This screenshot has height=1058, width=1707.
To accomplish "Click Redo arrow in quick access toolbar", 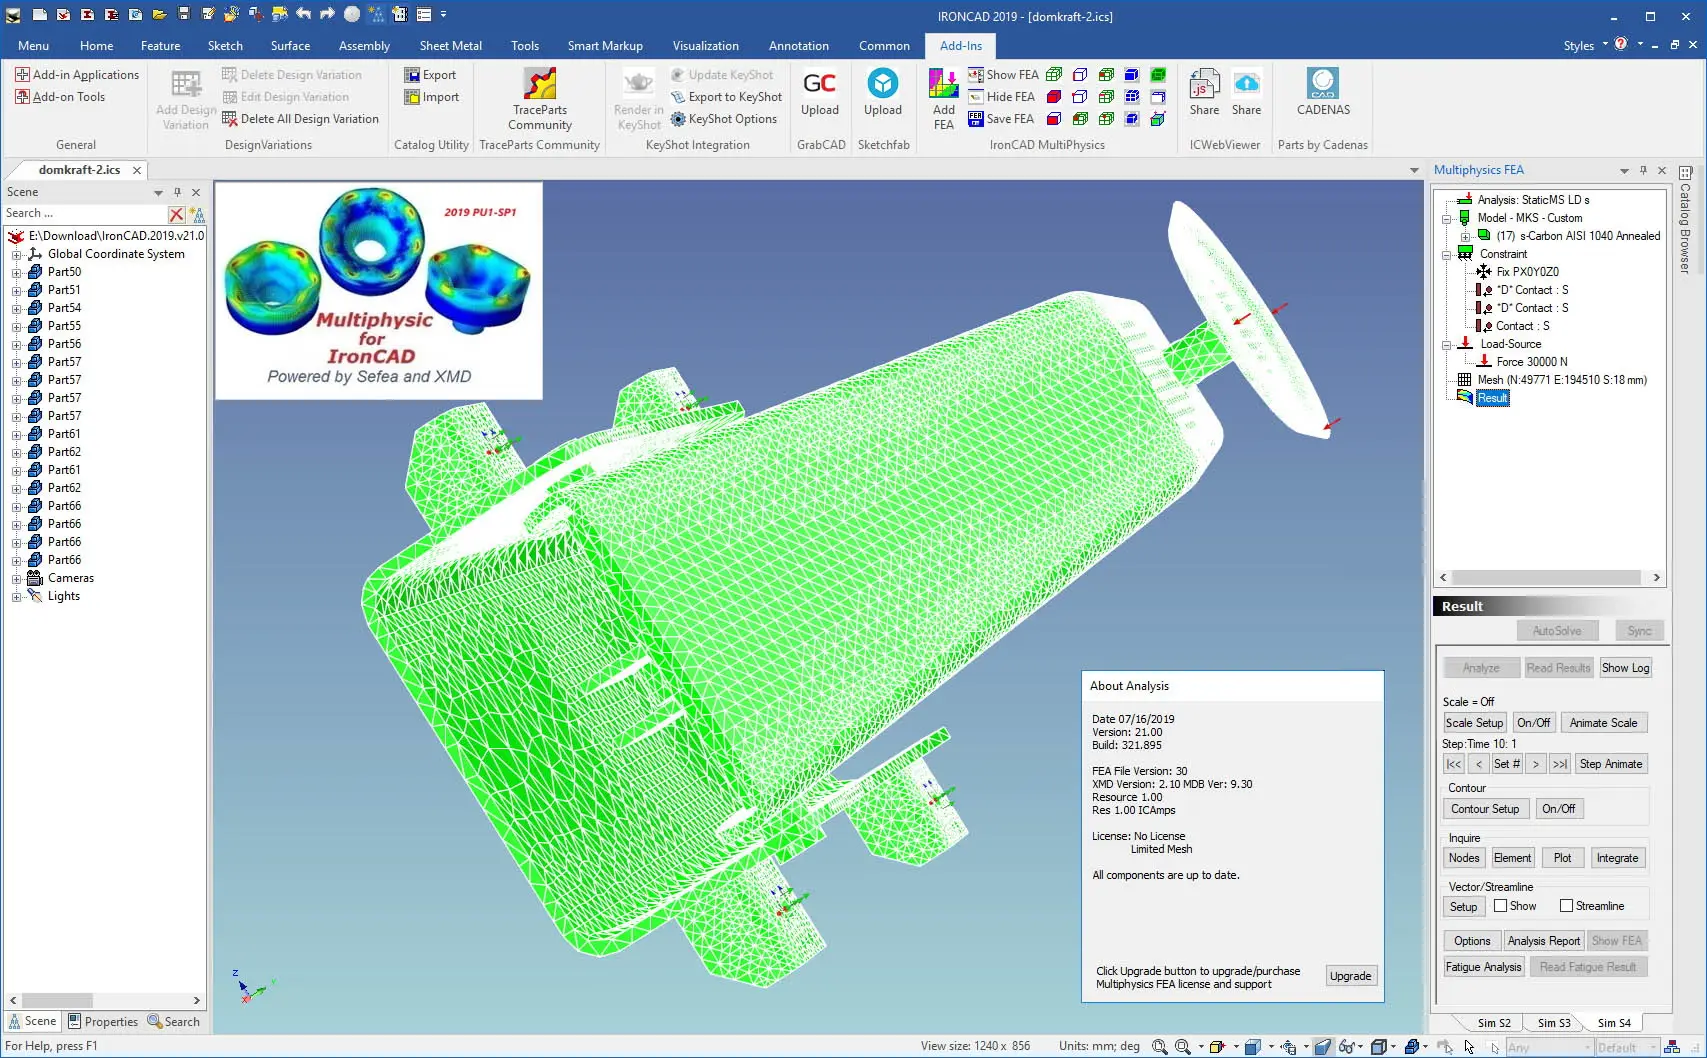I will (x=327, y=15).
